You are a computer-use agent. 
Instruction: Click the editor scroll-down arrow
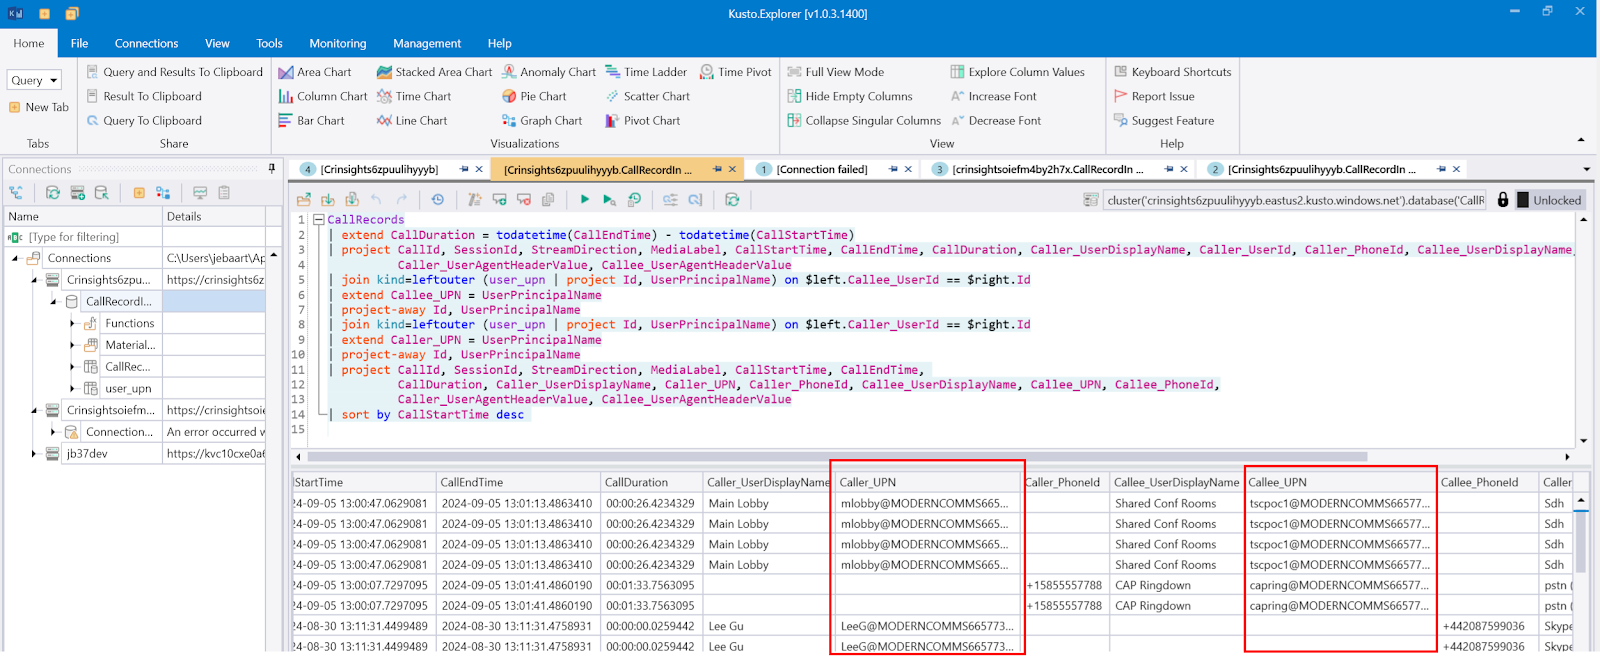point(1583,440)
